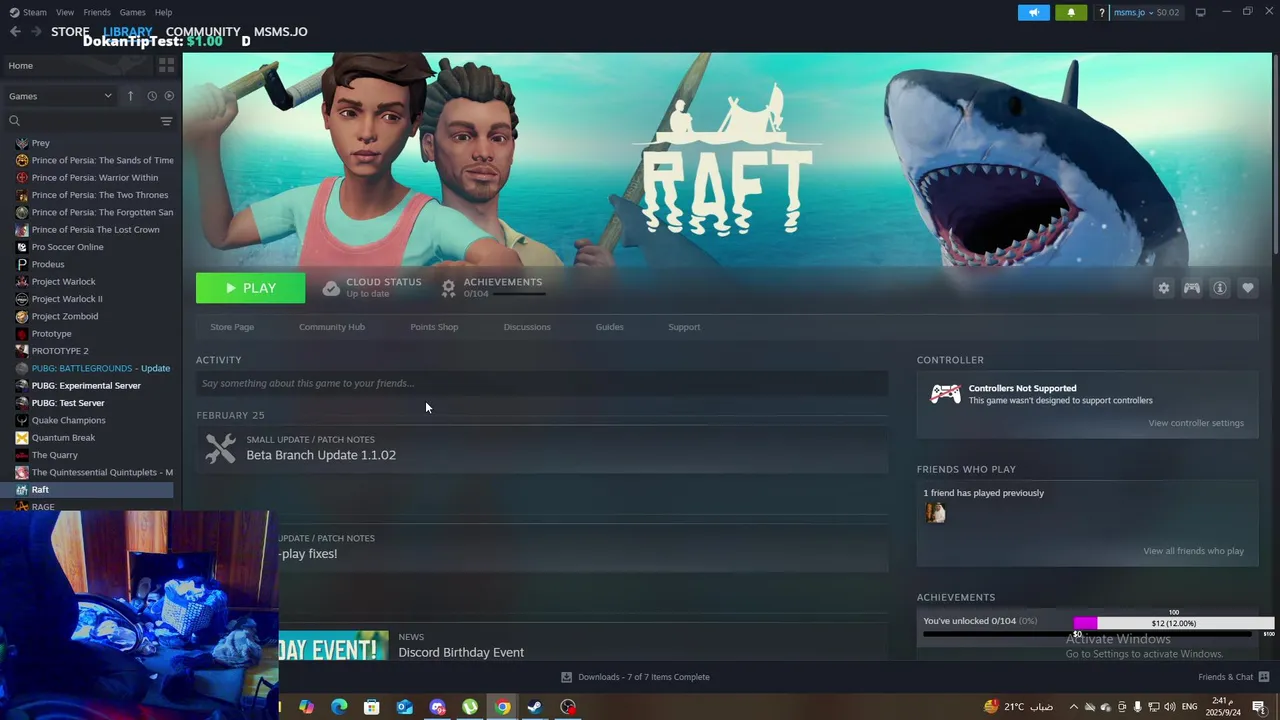Click the friend's avatar under Friends Who Play
This screenshot has width=1280, height=720.
935,513
